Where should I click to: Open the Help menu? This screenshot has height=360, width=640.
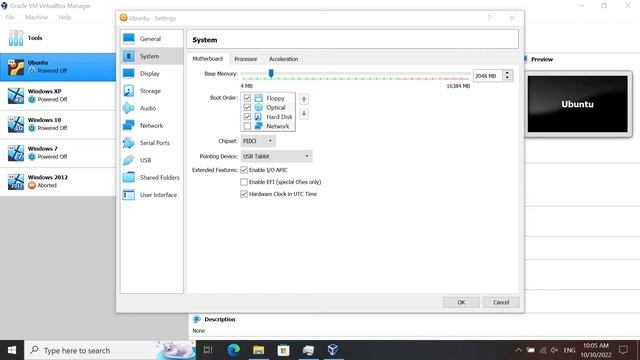[64, 17]
